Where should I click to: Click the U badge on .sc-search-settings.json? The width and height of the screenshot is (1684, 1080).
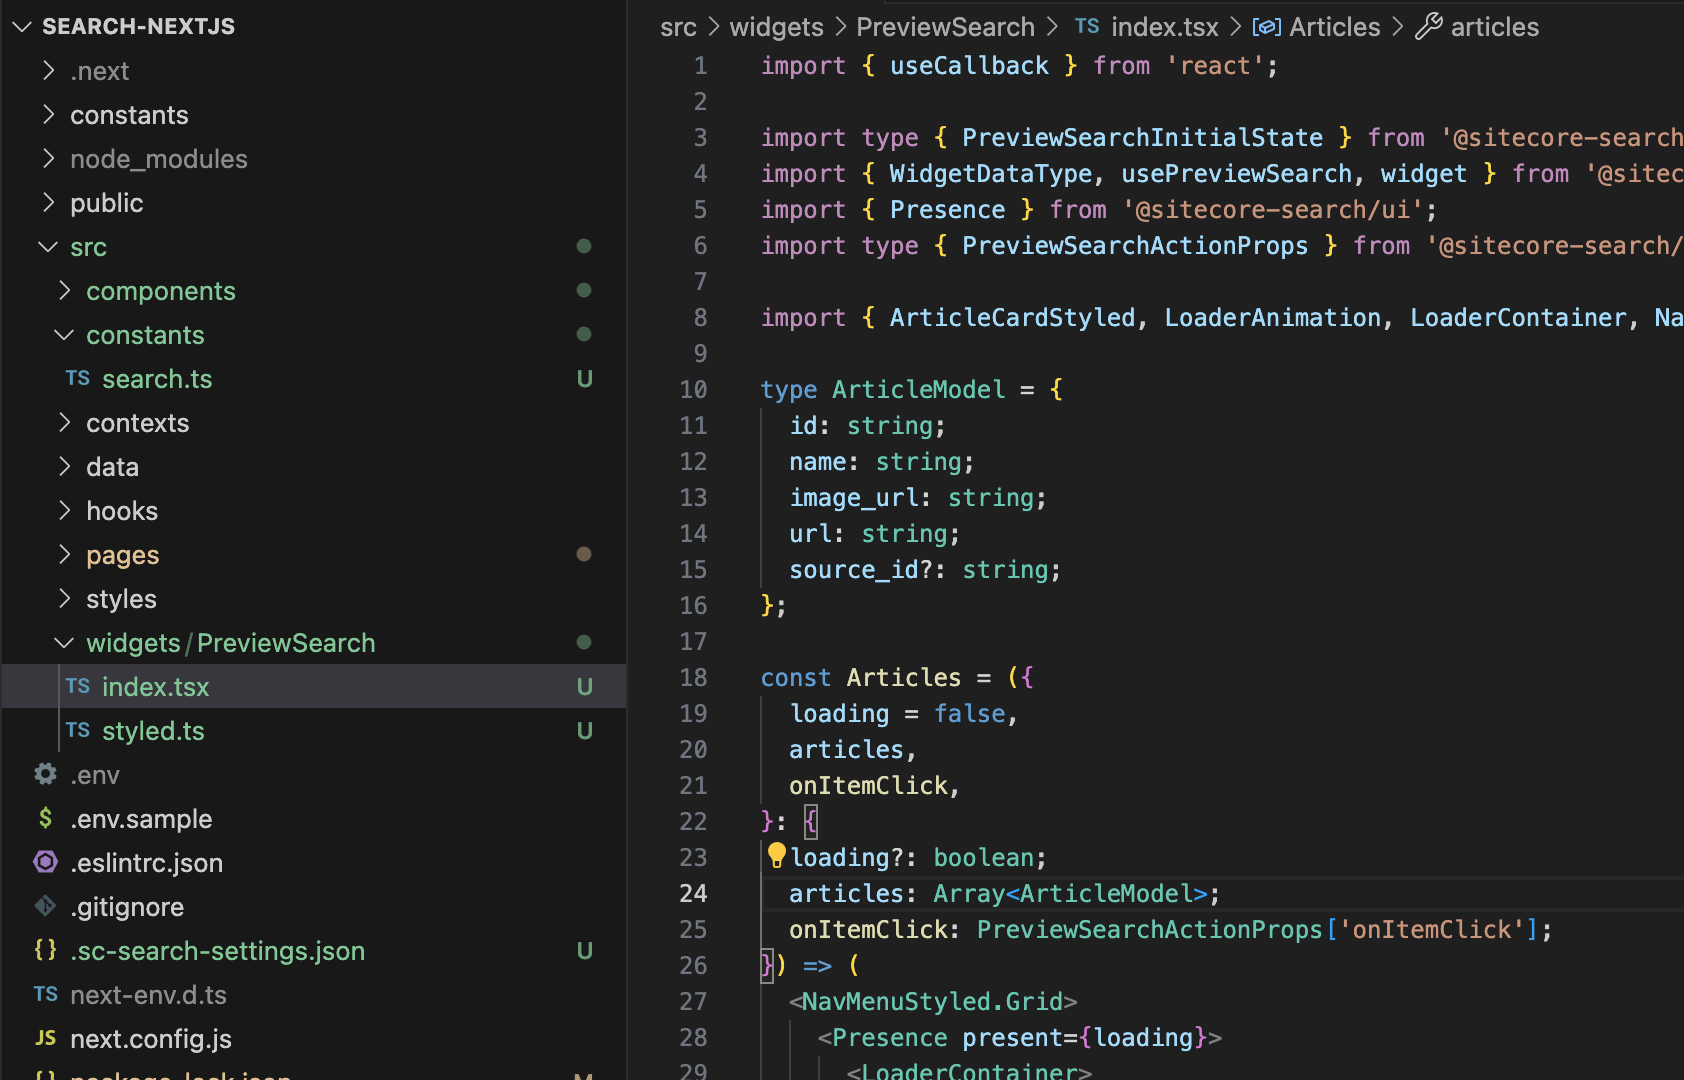point(585,951)
